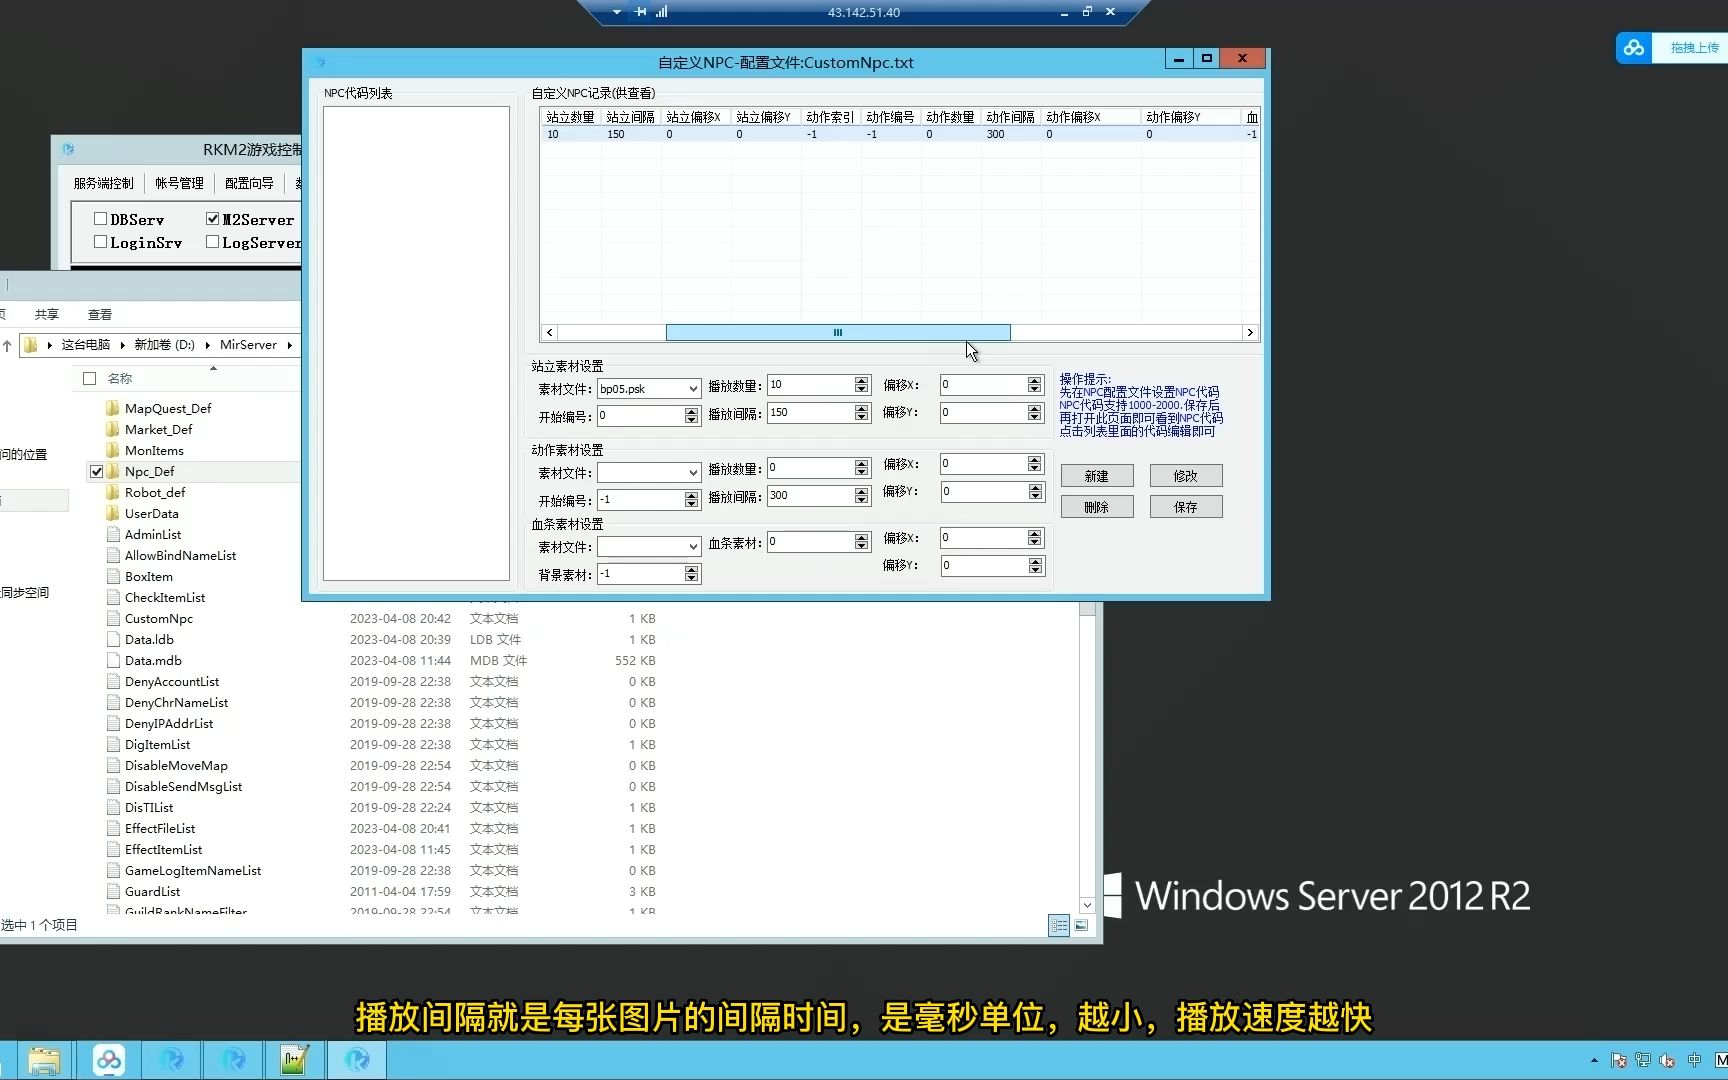This screenshot has width=1728, height=1080.
Task: Click the Data.mdb file icon
Action: pos(113,660)
